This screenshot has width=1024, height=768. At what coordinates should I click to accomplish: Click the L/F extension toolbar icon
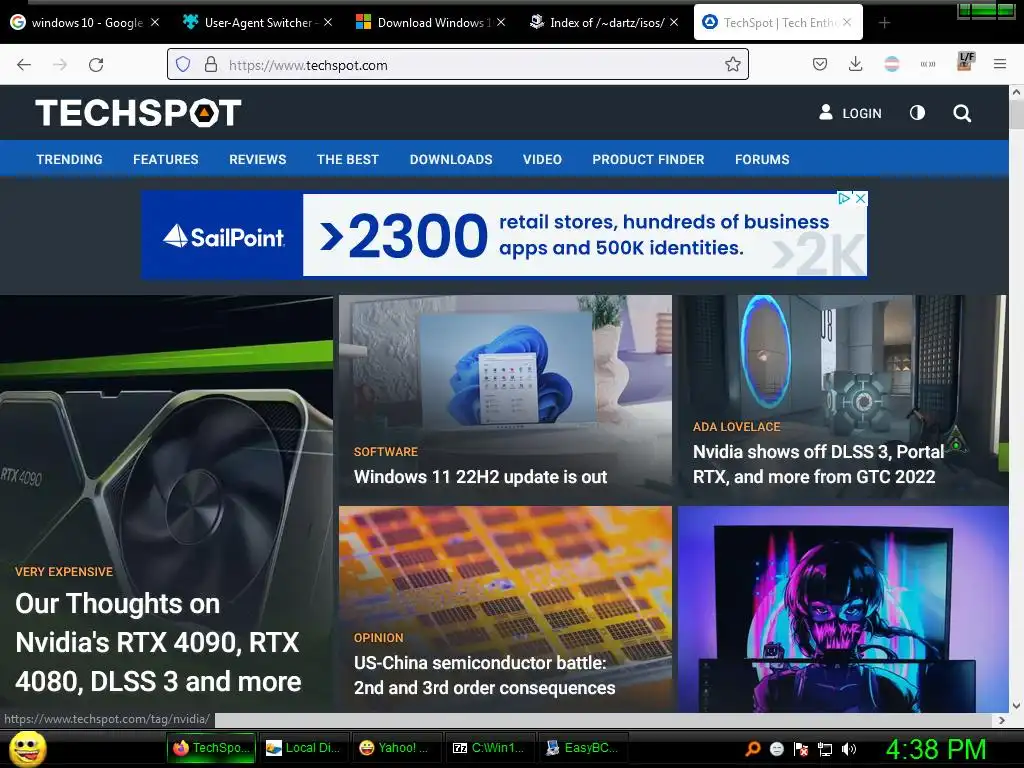click(966, 61)
